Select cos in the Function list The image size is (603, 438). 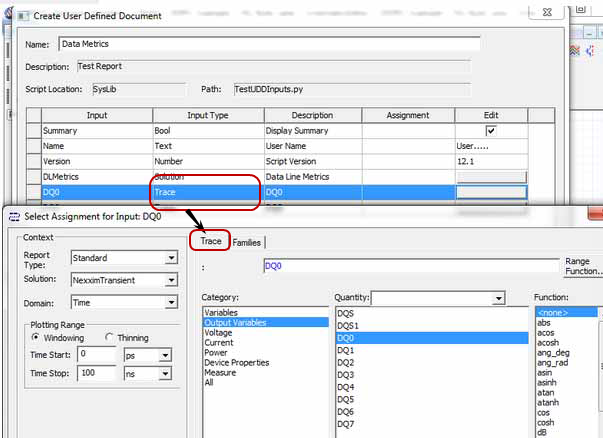pyautogui.click(x=543, y=413)
